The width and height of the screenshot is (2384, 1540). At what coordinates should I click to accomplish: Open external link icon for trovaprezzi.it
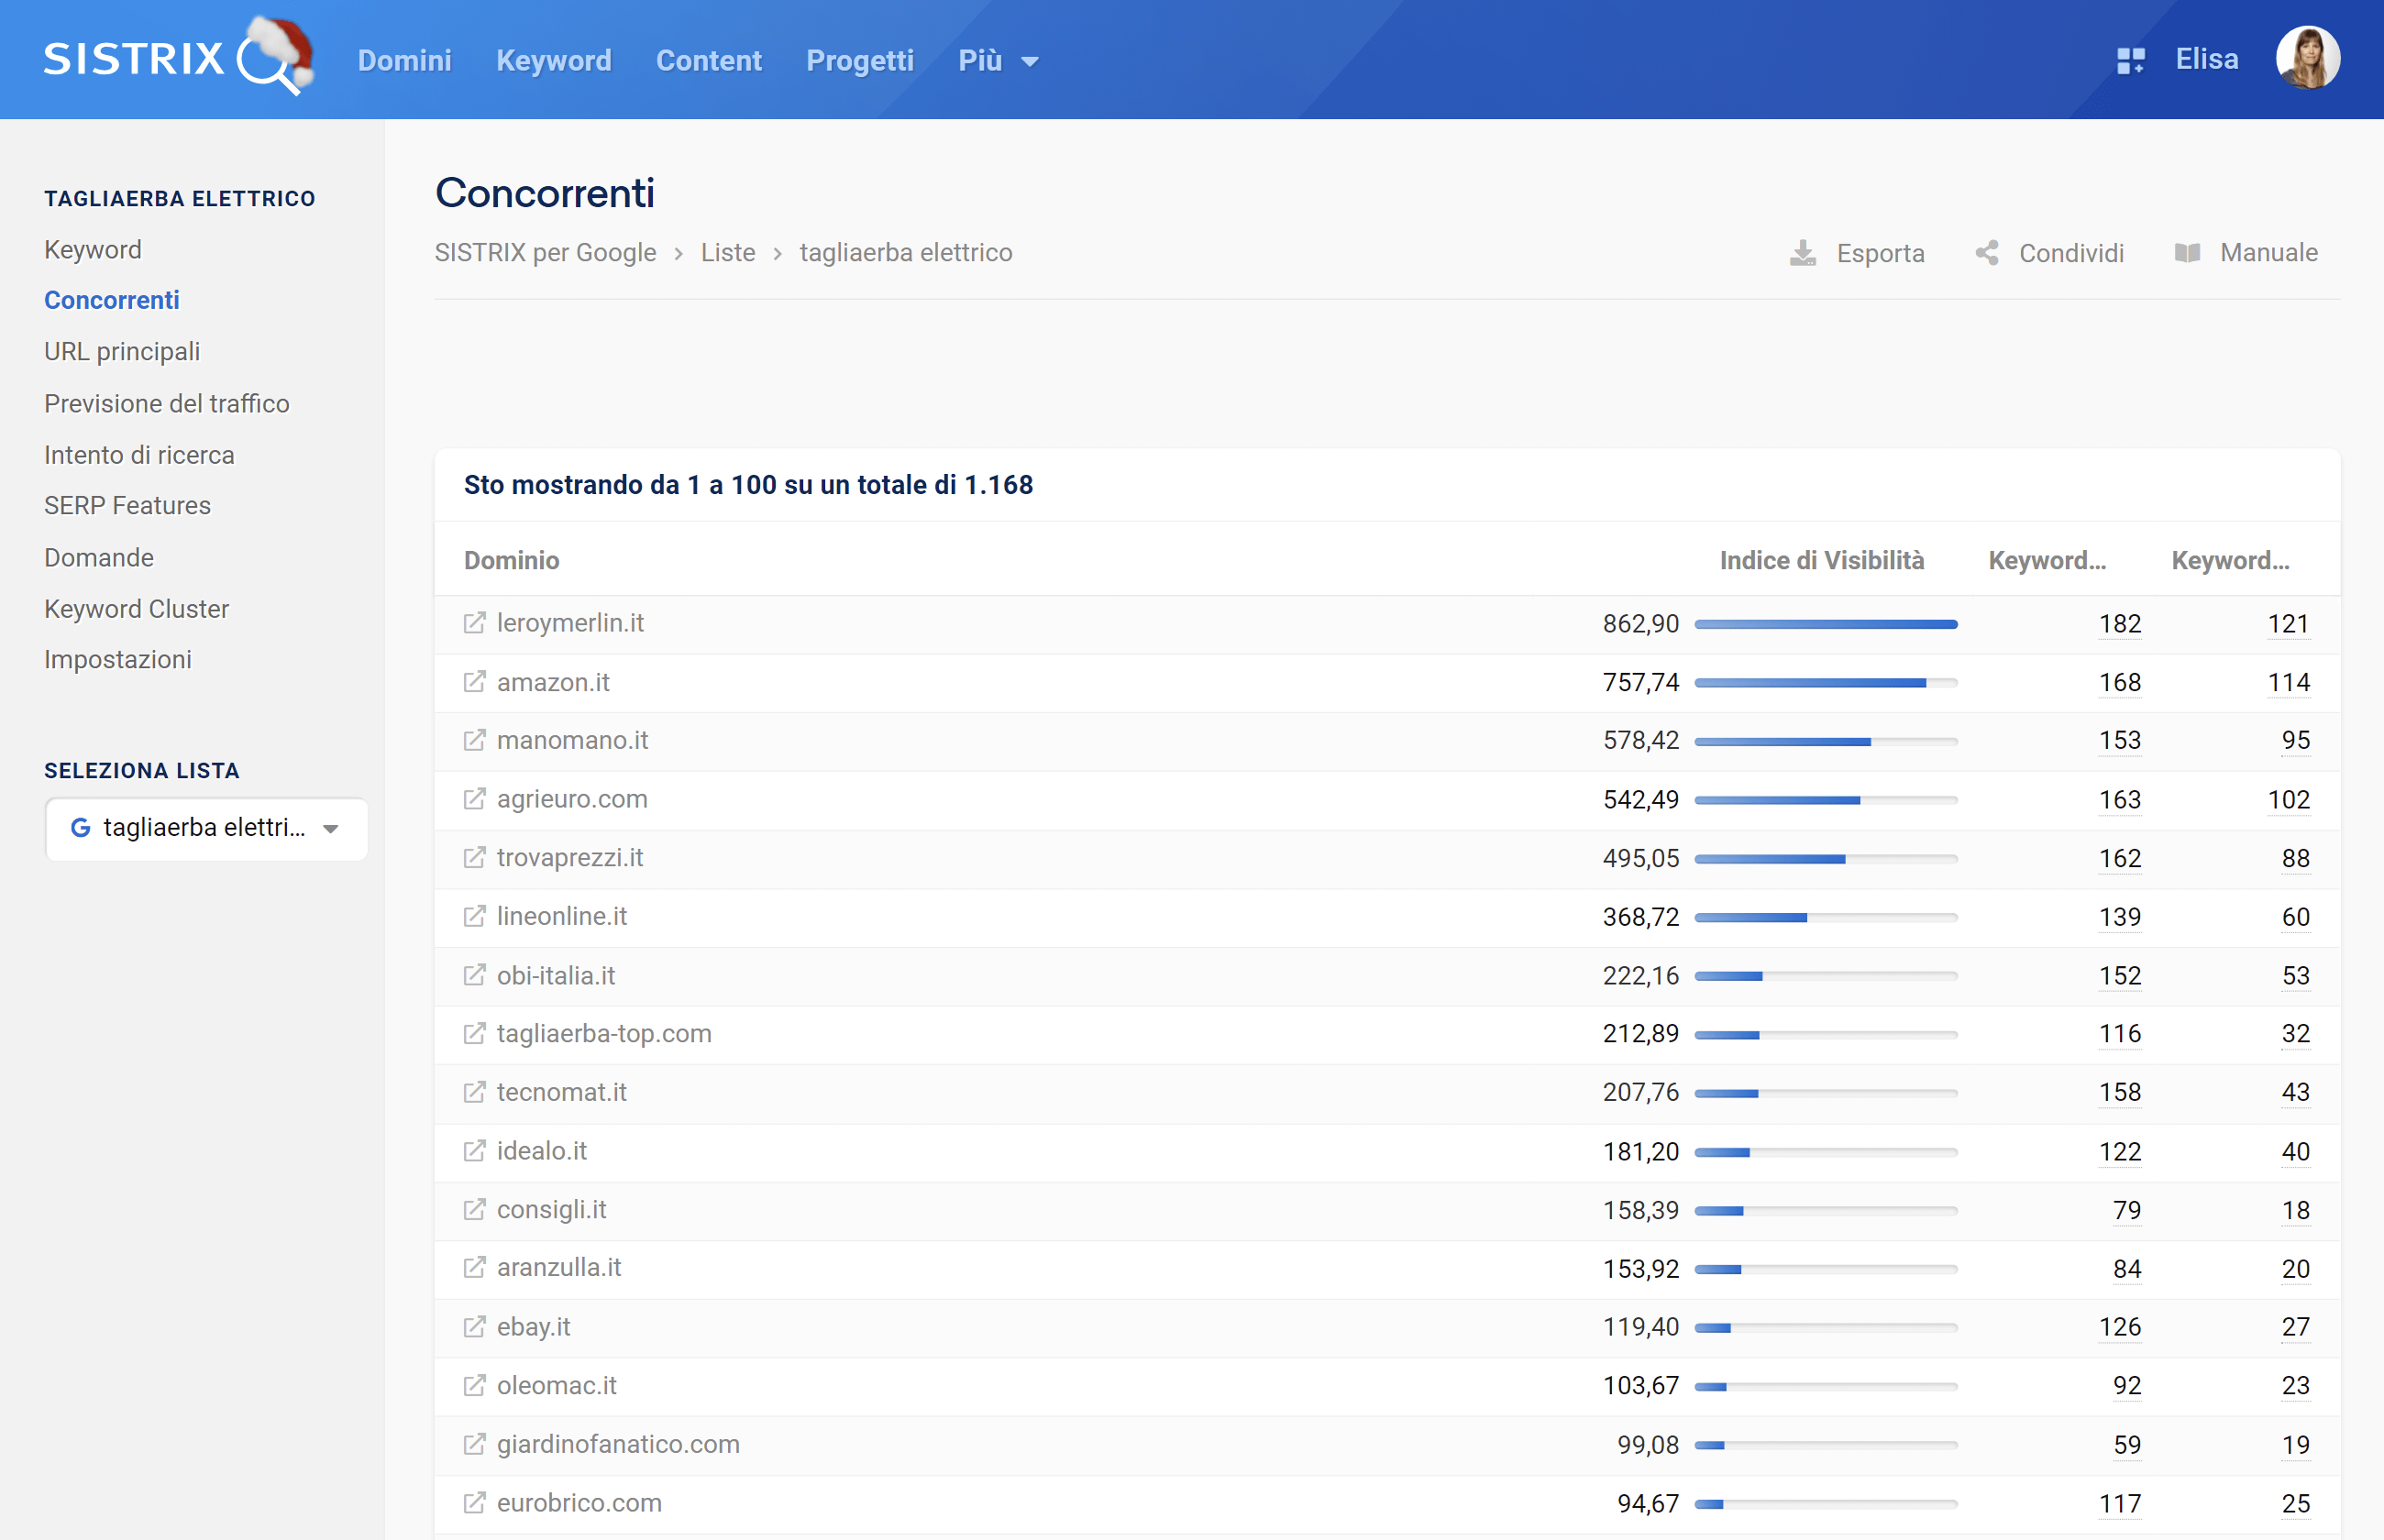pyautogui.click(x=474, y=858)
